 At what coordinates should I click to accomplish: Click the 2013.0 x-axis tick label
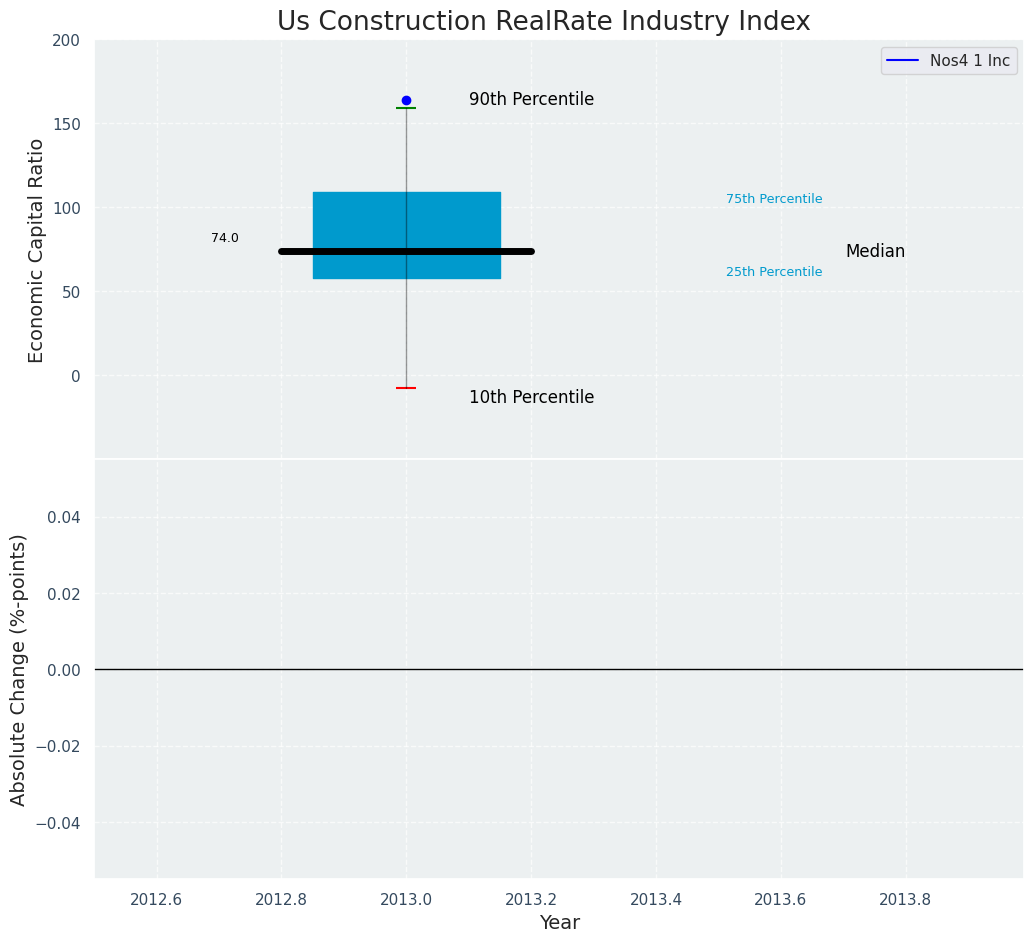pyautogui.click(x=406, y=899)
